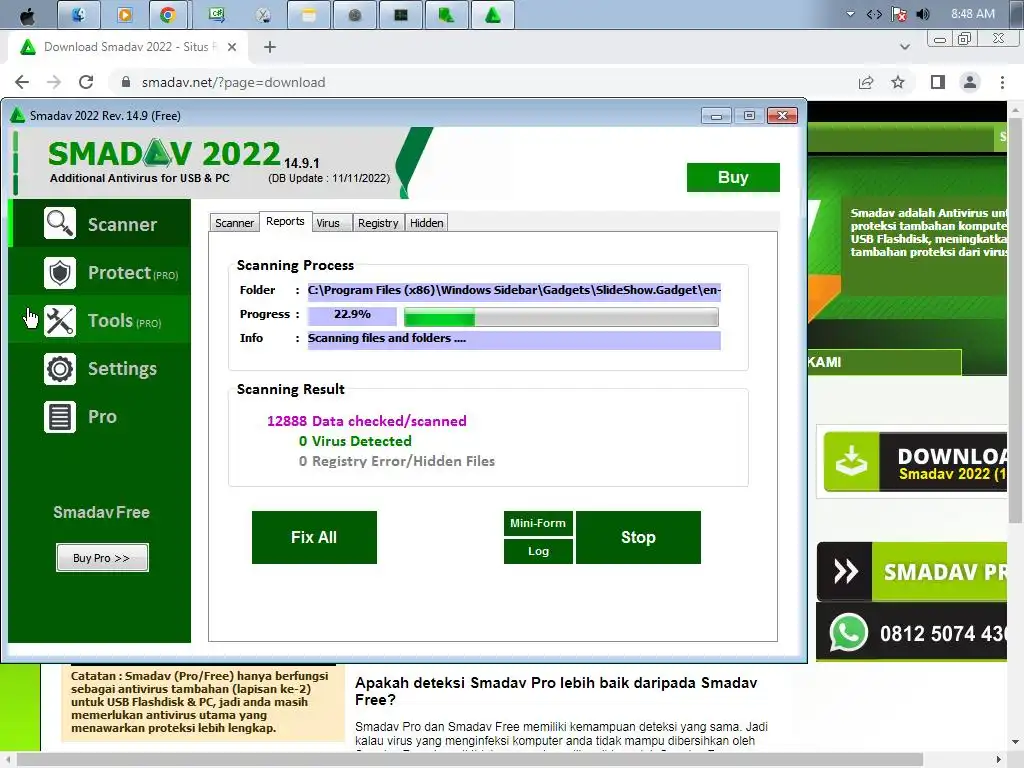Image resolution: width=1024 pixels, height=768 pixels.
Task: Click the address bar showing smadav.net/?page=download
Action: 483,82
